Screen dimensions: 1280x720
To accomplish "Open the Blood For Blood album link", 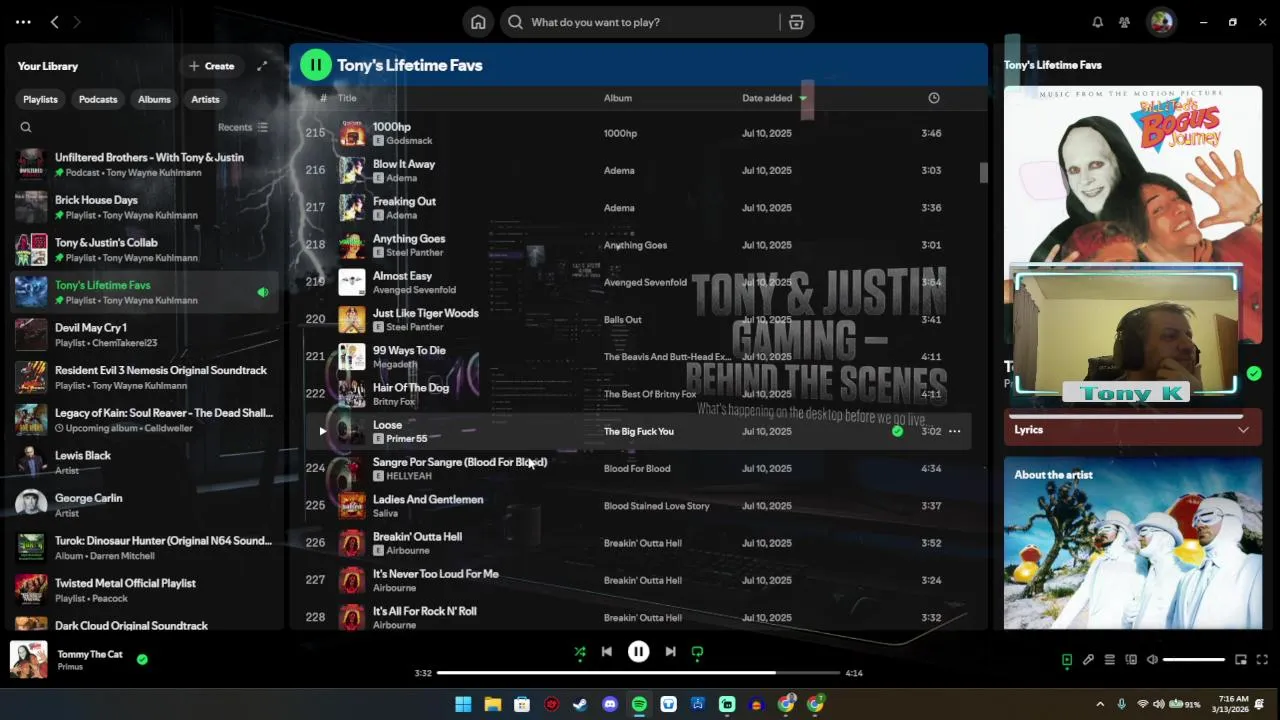I will [x=637, y=468].
